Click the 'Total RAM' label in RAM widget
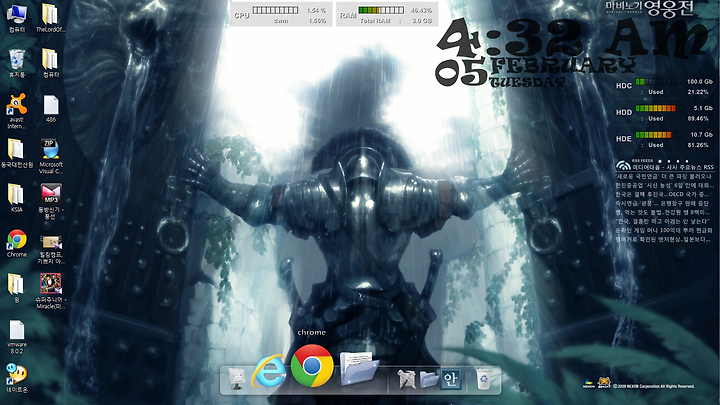 coord(375,21)
